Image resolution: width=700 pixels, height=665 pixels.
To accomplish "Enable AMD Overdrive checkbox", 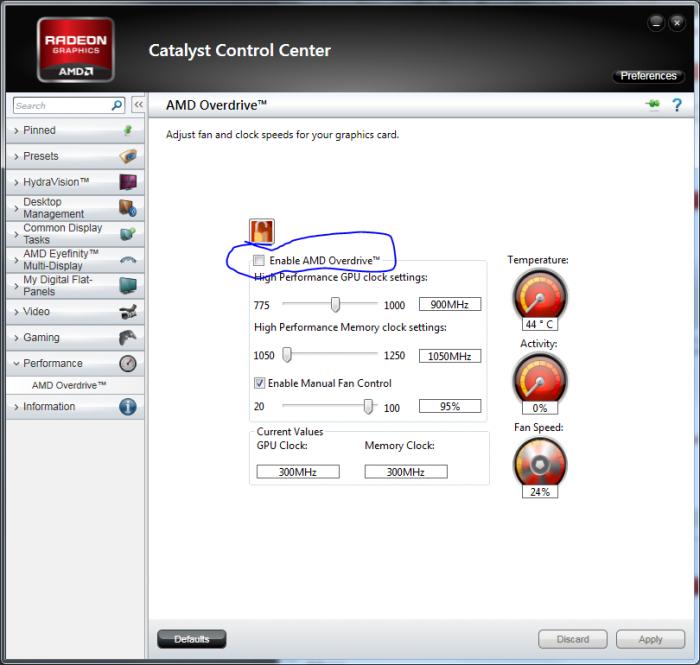I will point(258,260).
